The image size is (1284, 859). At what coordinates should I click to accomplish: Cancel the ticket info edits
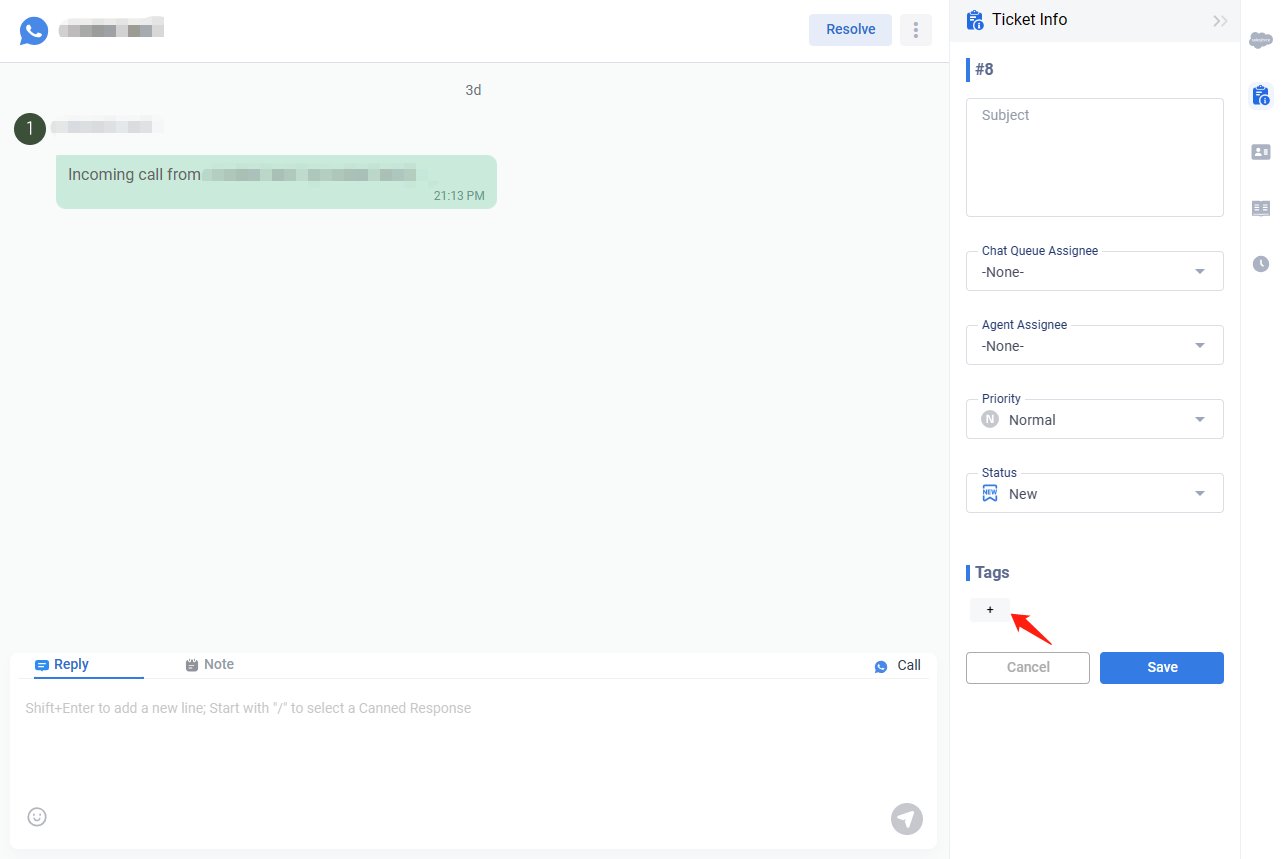[x=1027, y=668]
